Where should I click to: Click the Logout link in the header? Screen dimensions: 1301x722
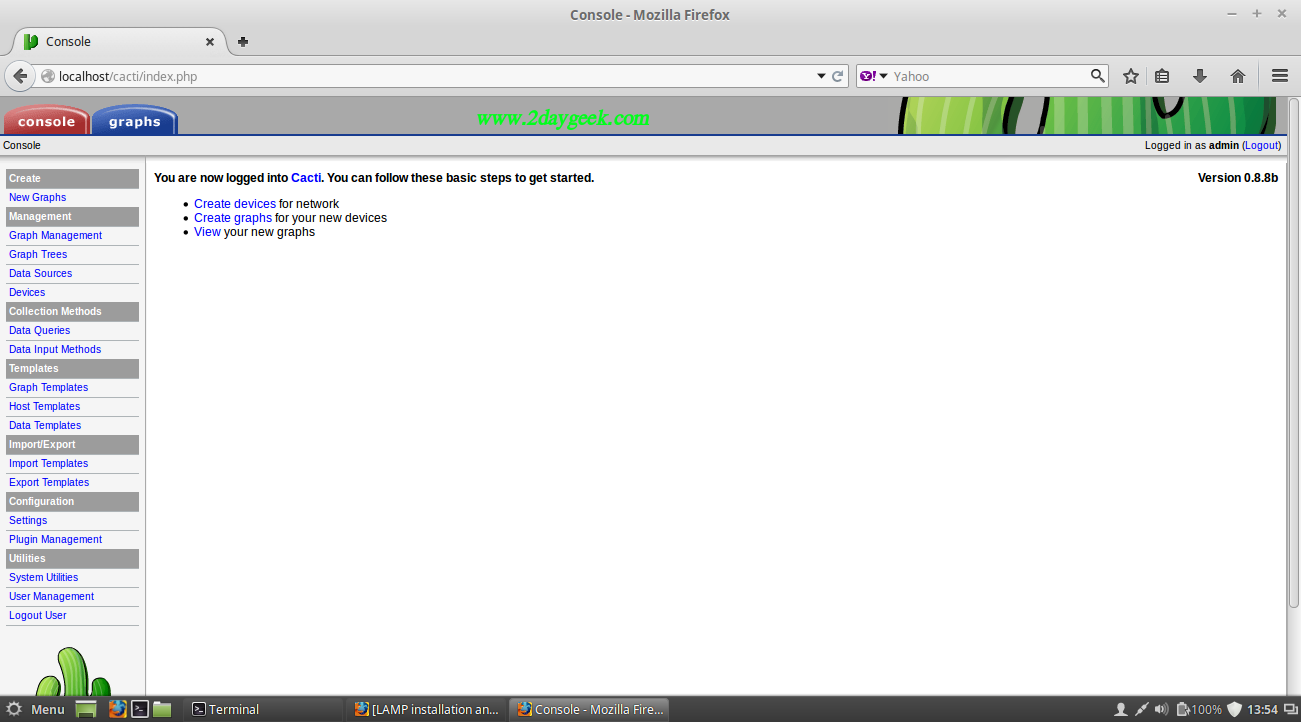(1261, 146)
